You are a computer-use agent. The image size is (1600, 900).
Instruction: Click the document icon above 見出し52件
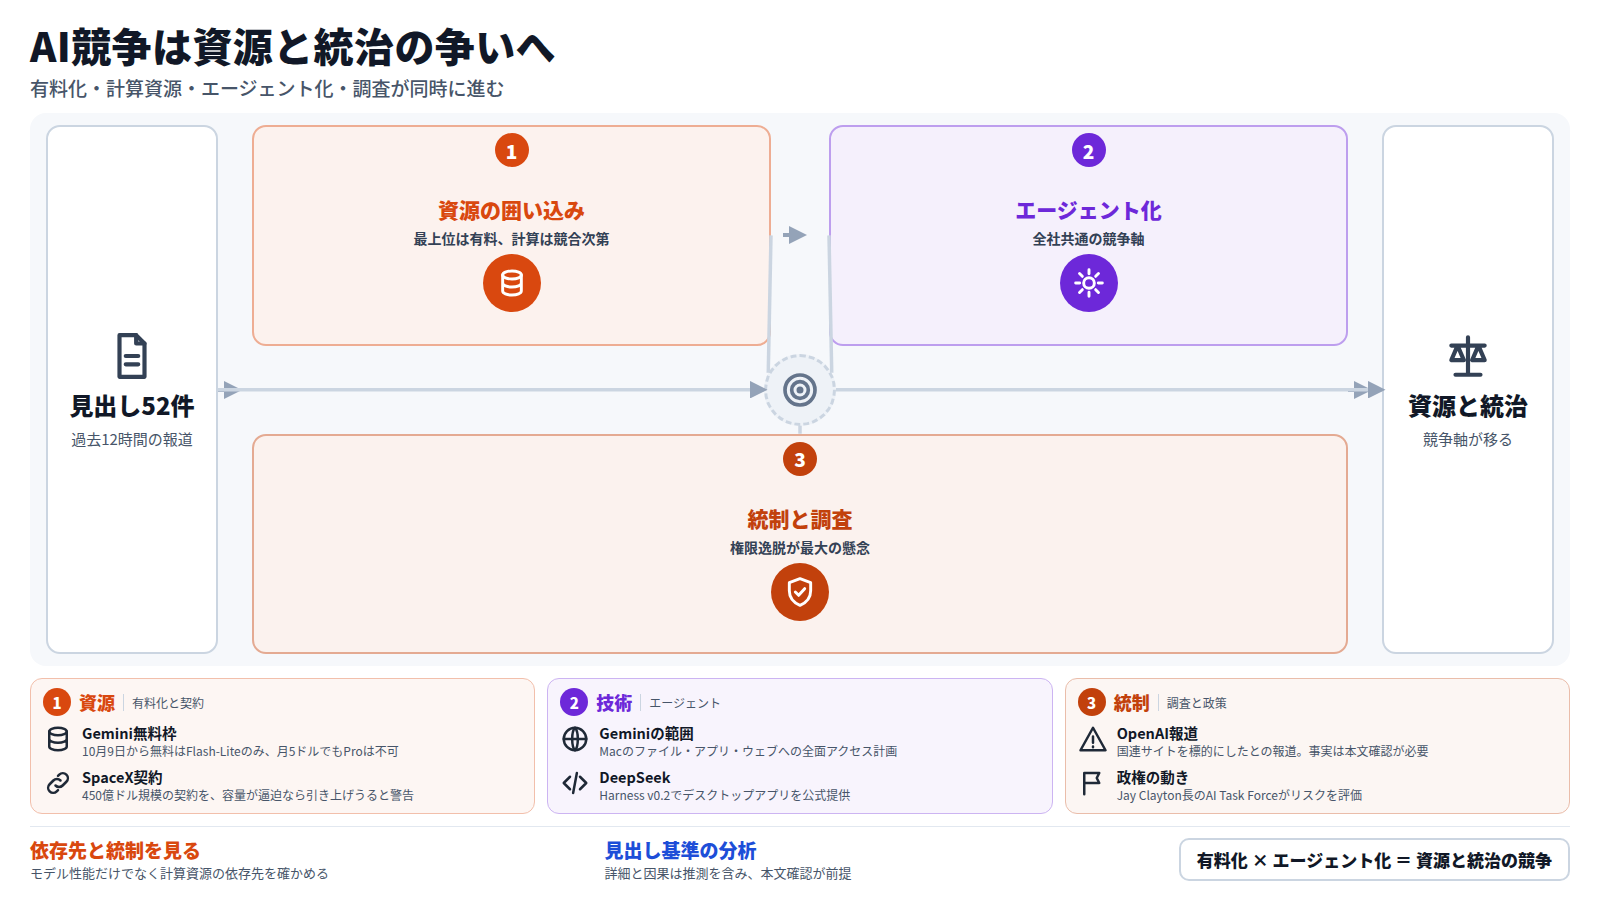pos(132,356)
